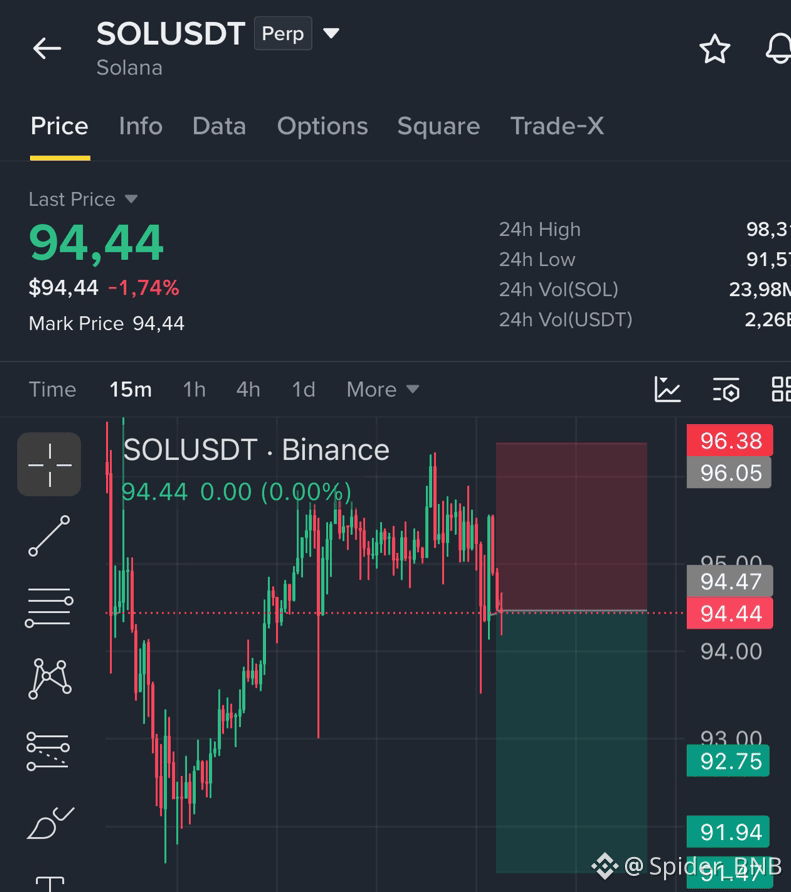Select the 4h timeframe
This screenshot has width=791, height=892.
pyautogui.click(x=248, y=390)
